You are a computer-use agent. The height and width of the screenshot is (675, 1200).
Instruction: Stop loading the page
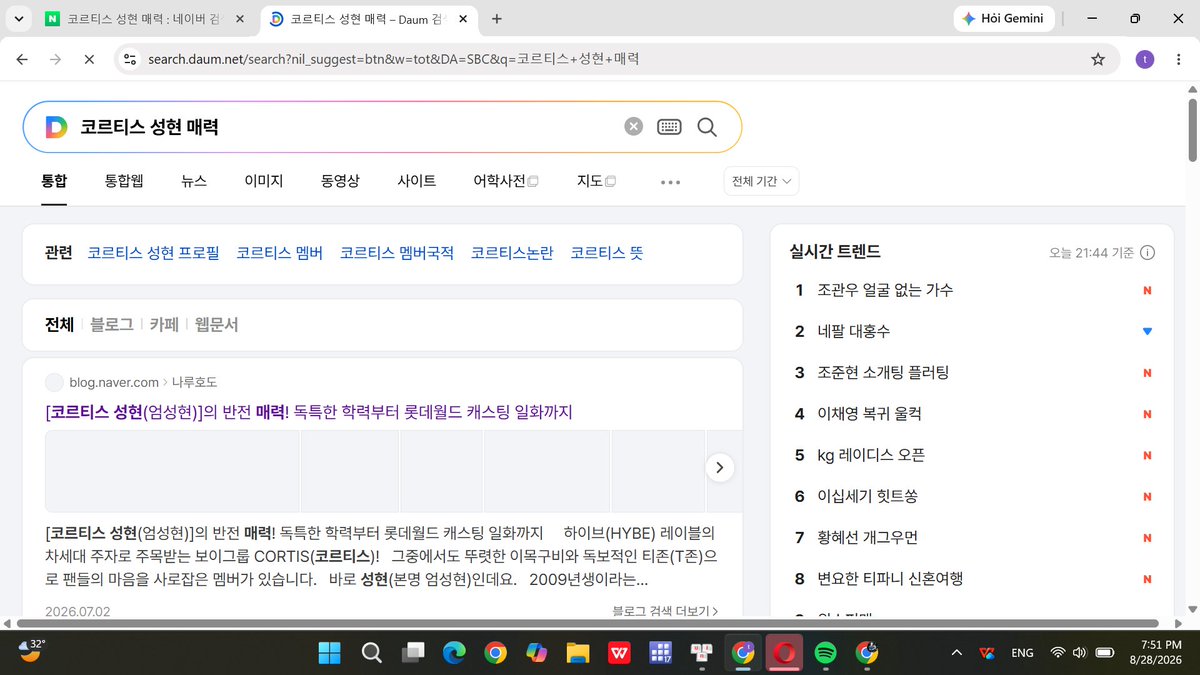click(x=89, y=59)
